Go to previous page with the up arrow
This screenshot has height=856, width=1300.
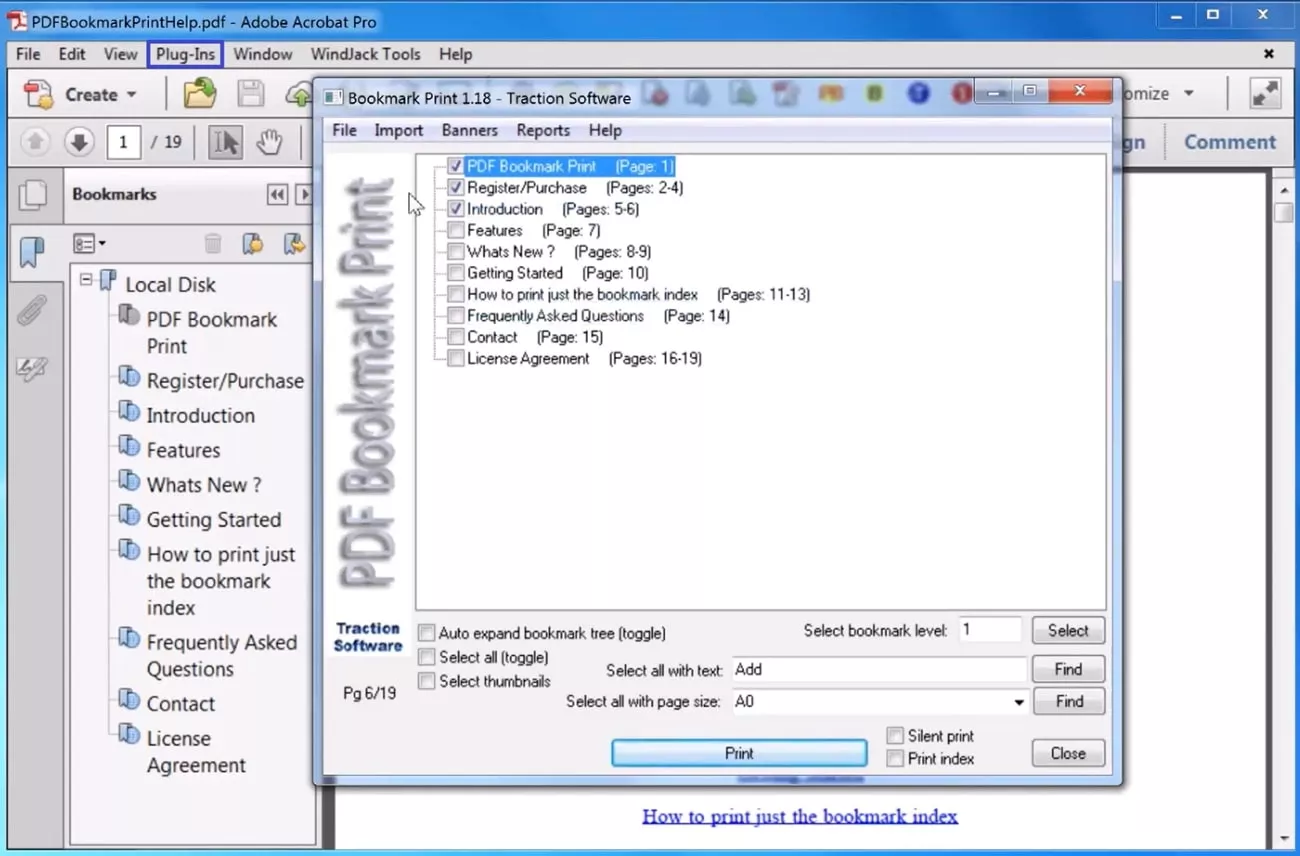click(x=35, y=142)
